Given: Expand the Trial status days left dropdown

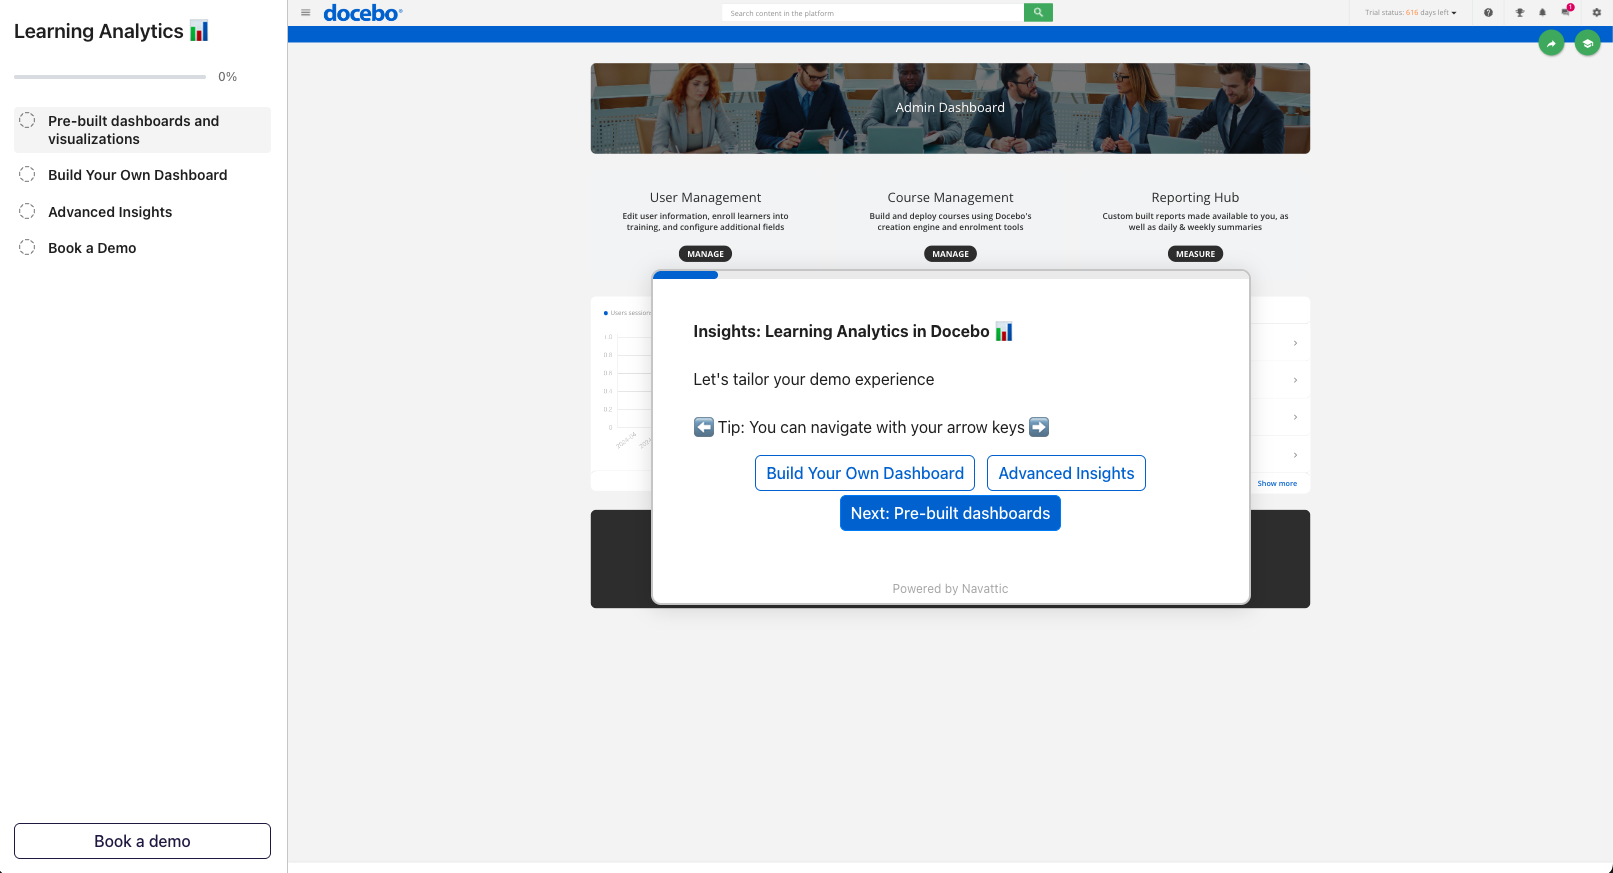Looking at the screenshot, I should pos(1411,13).
